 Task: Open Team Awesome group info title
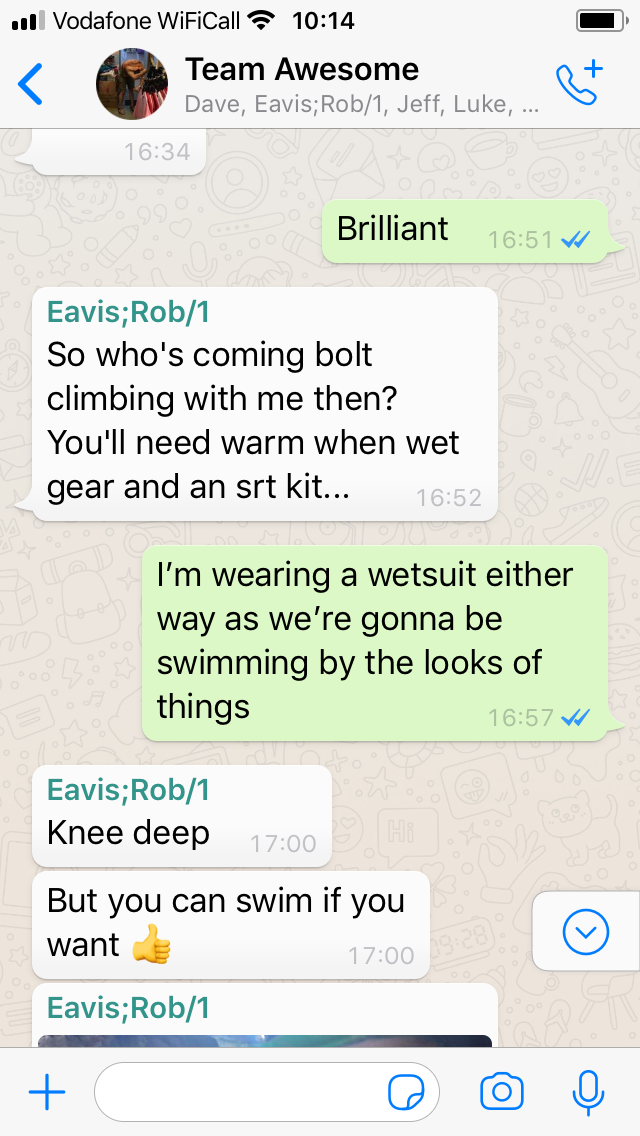(x=302, y=70)
